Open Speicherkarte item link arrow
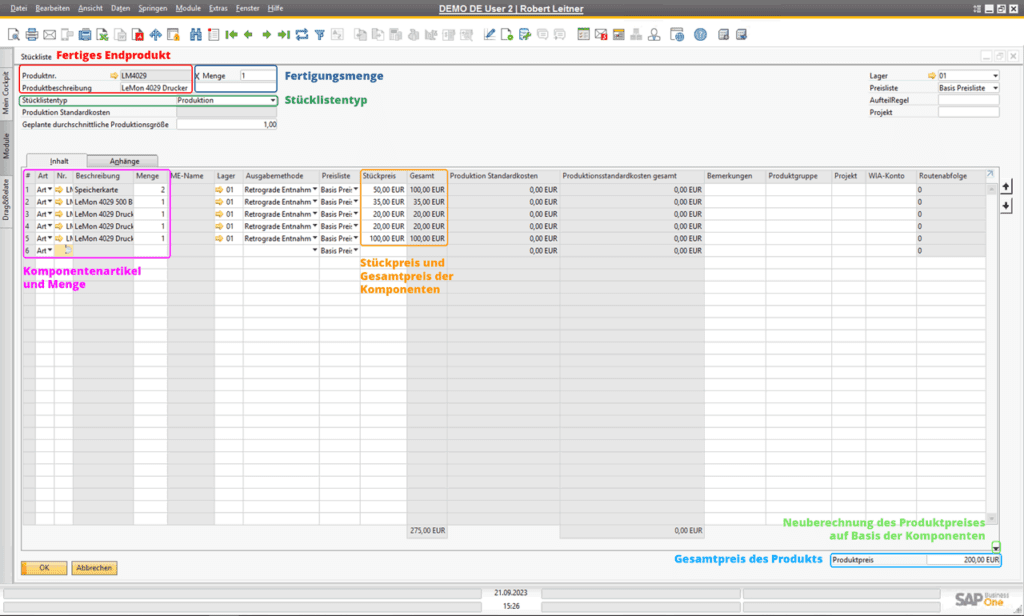Screen dimensions: 1024x616 [x=59, y=189]
